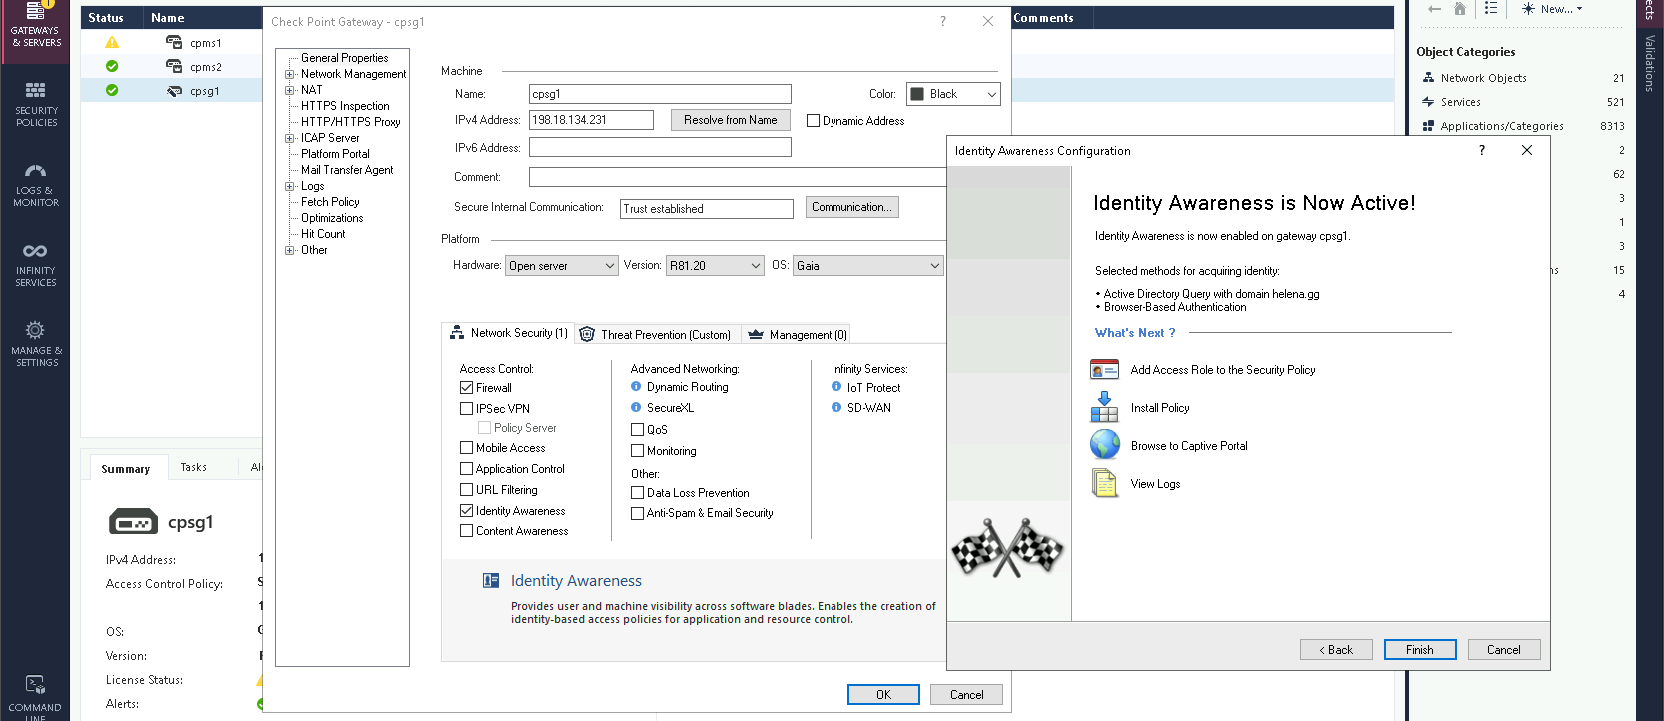
Task: Expand Network Management tree node
Action: point(290,74)
